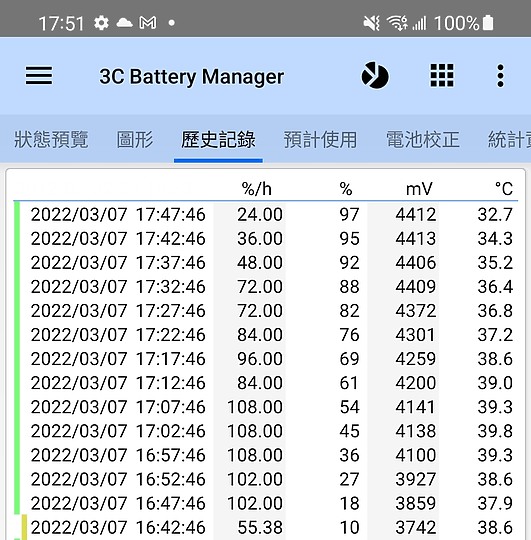Tap the Wi-Fi status icon
The image size is (531, 540).
(397, 23)
